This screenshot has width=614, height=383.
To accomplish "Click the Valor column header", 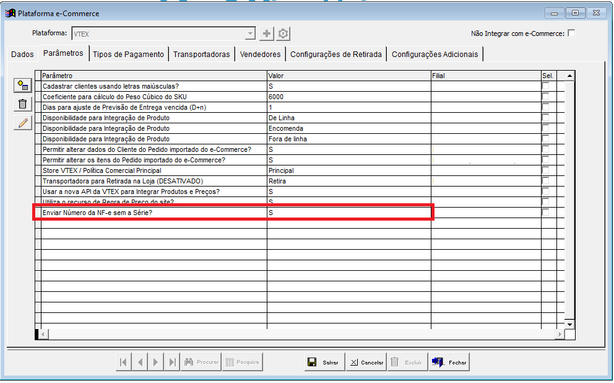I will click(x=349, y=76).
